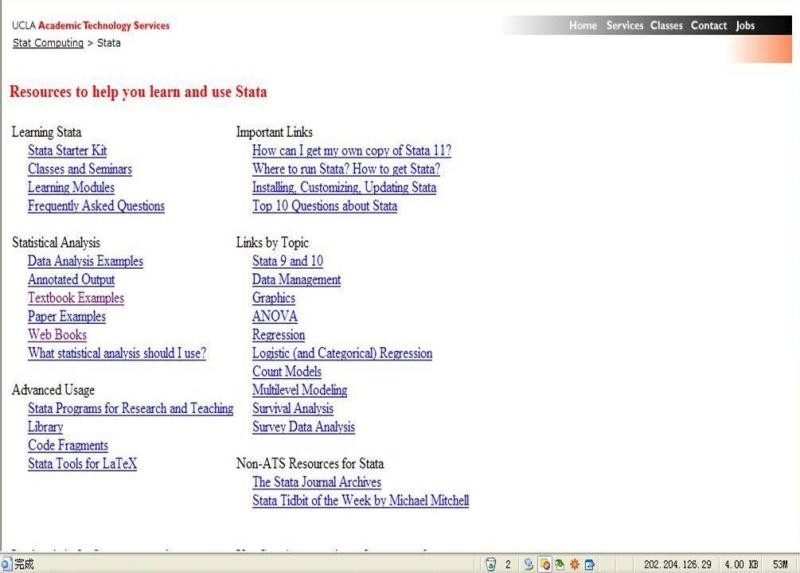Image resolution: width=800 pixels, height=573 pixels.
Task: Click the 4.00 KB status bar entry
Action: click(741, 564)
